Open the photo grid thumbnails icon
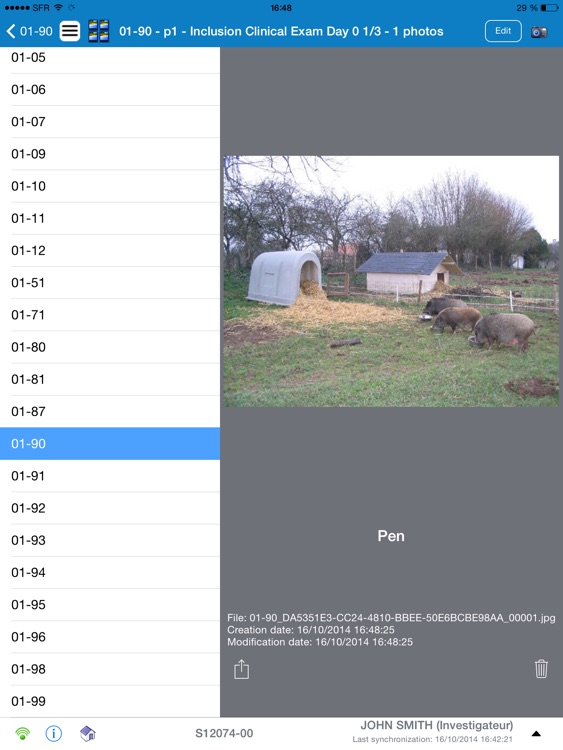 tap(99, 32)
